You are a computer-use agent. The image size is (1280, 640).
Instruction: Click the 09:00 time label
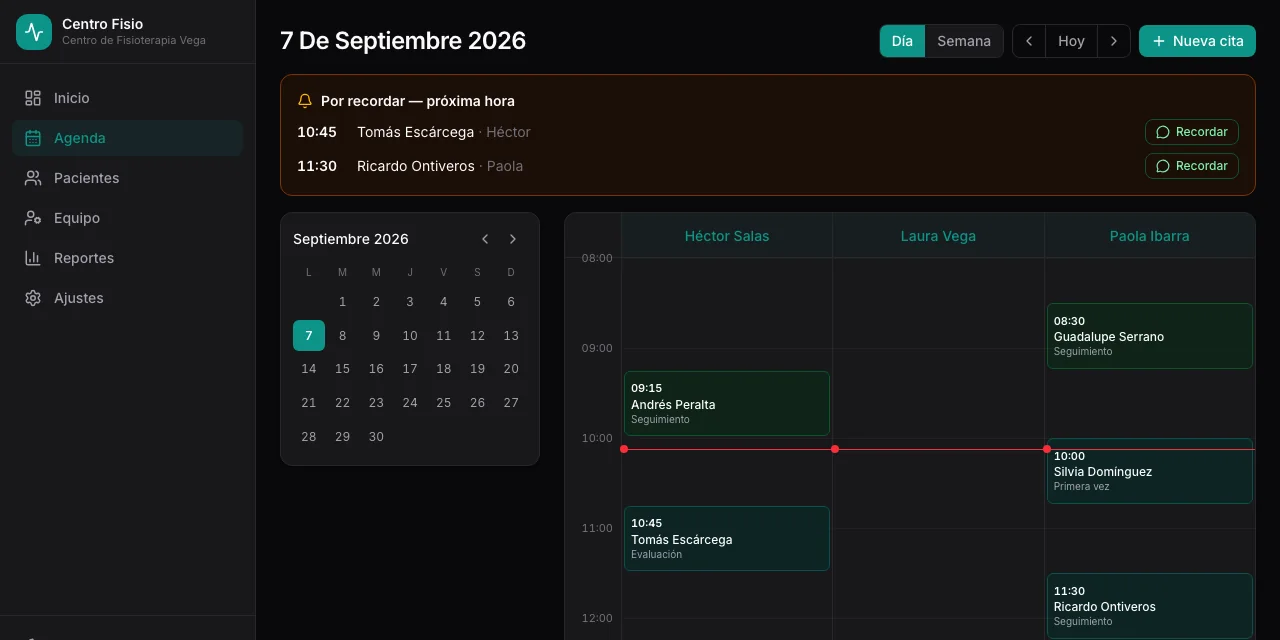[597, 348]
